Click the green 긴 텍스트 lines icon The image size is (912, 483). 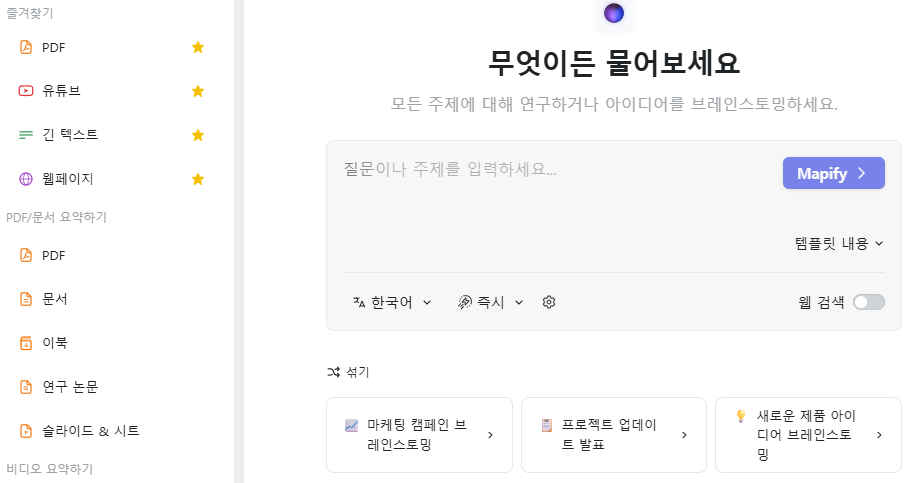[x=26, y=135]
